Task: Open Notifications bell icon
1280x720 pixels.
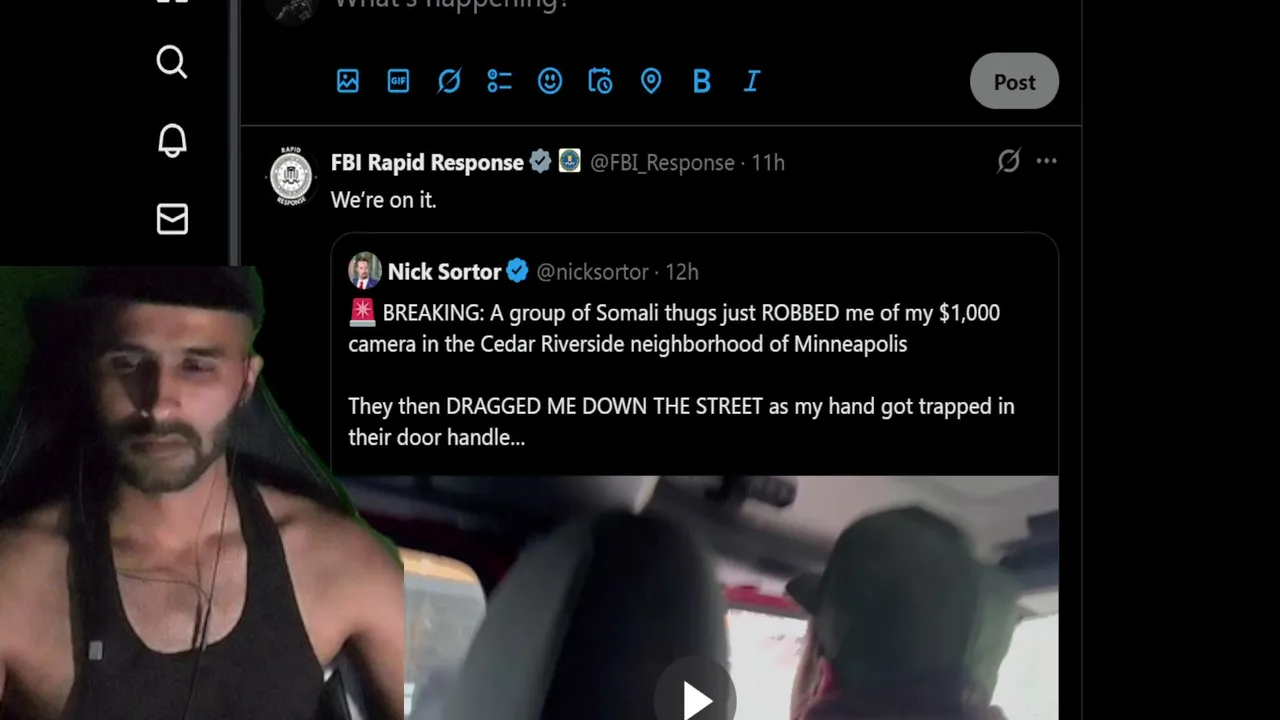Action: click(x=172, y=140)
